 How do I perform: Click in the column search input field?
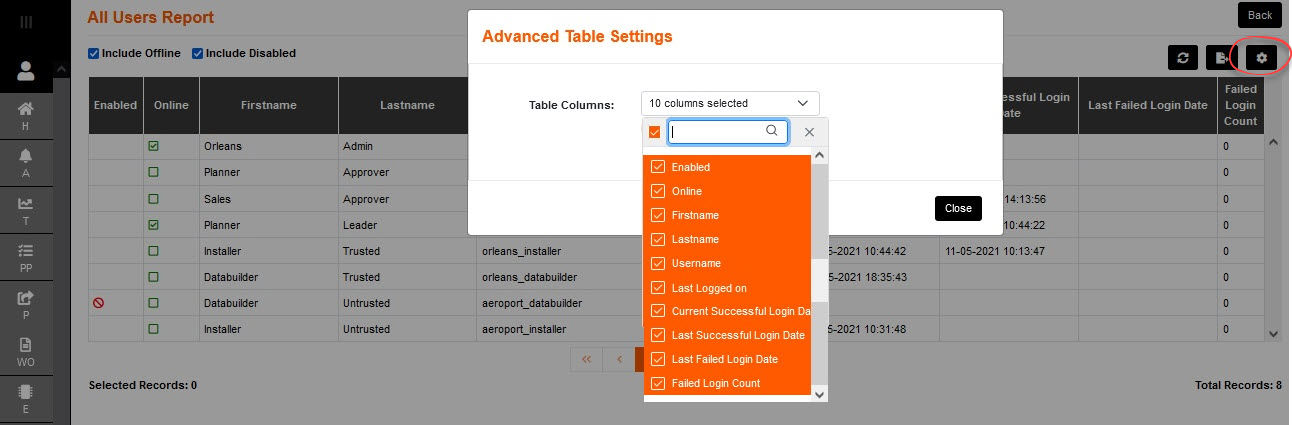point(728,132)
